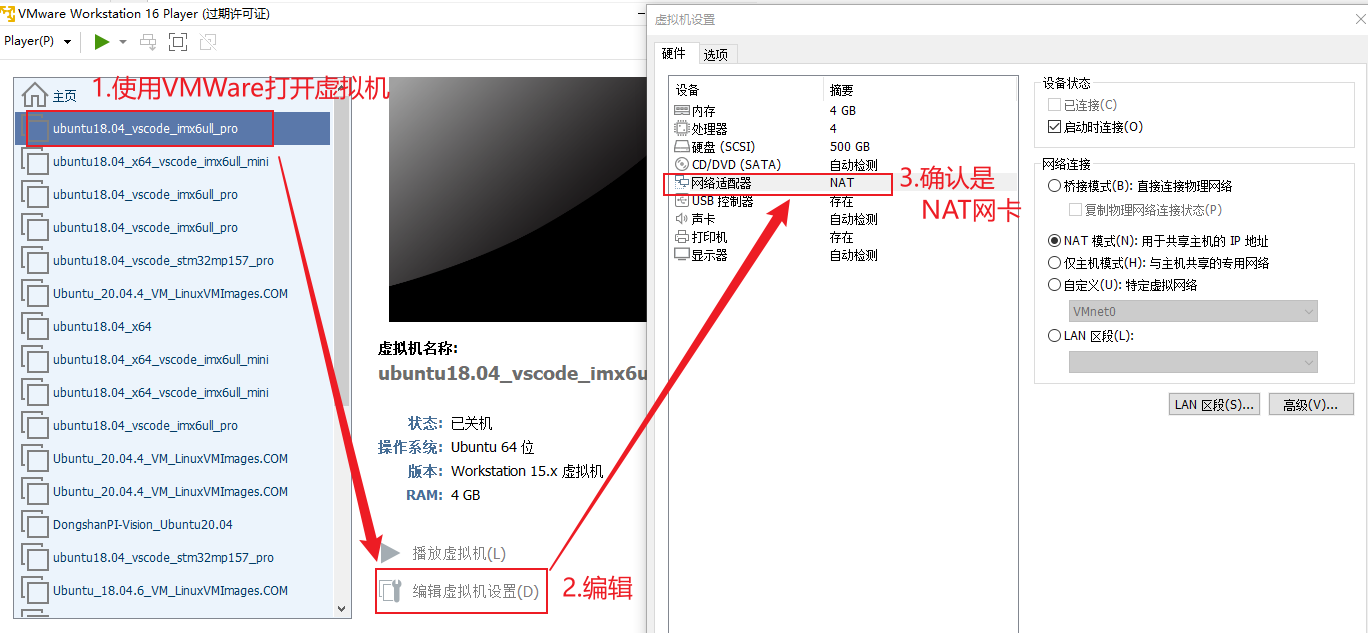Select the 桥接模式 radio button
This screenshot has width=1368, height=633.
[x=1054, y=186]
